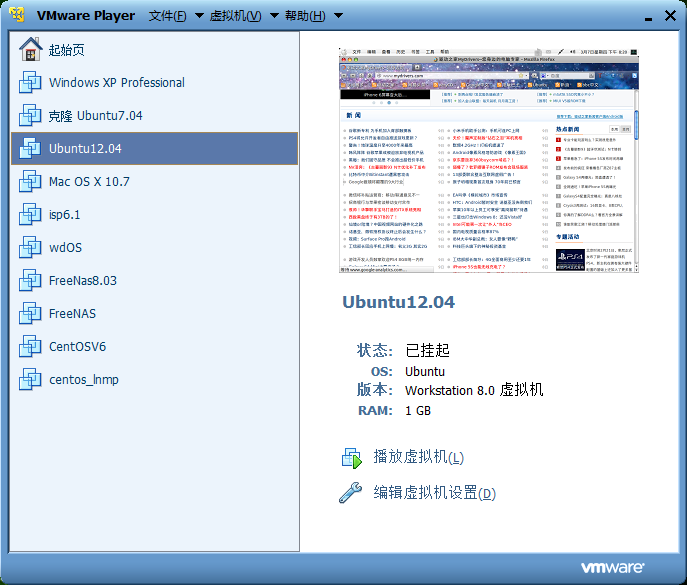The image size is (687, 585).
Task: Click the FreeNAS VM icon
Action: (x=30, y=313)
